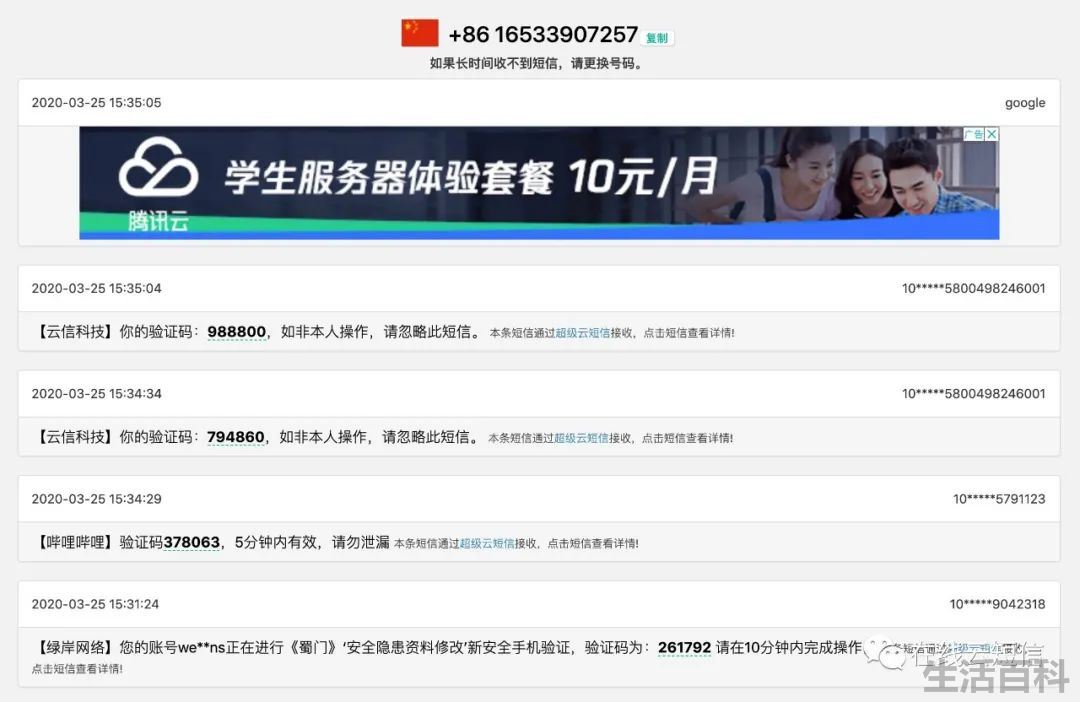
Task: Click the 如果长时间收不到短信 notice text
Action: [537, 63]
